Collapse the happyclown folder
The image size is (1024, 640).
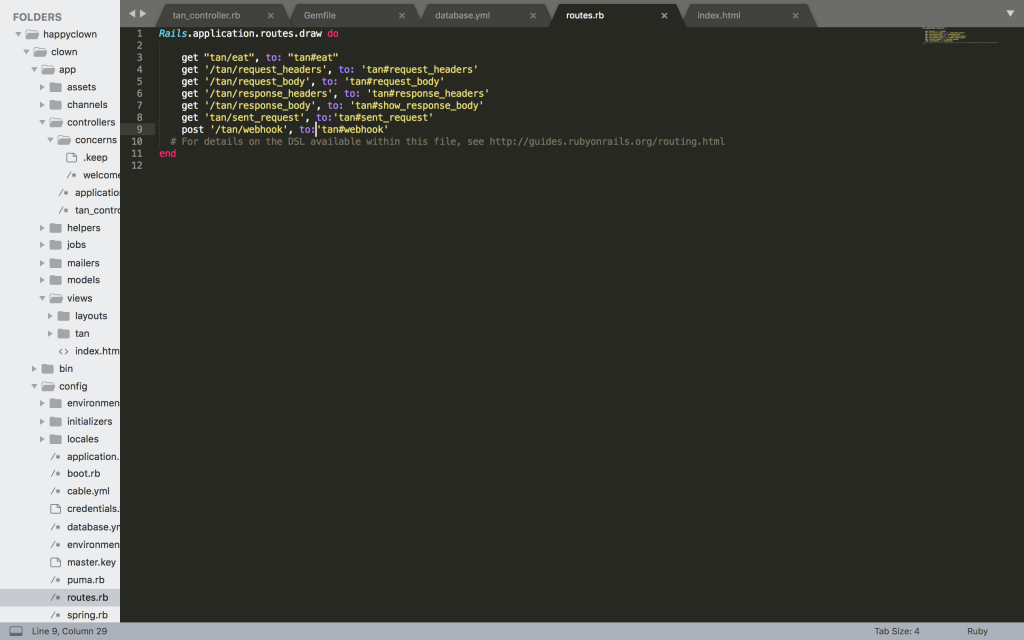(x=18, y=34)
